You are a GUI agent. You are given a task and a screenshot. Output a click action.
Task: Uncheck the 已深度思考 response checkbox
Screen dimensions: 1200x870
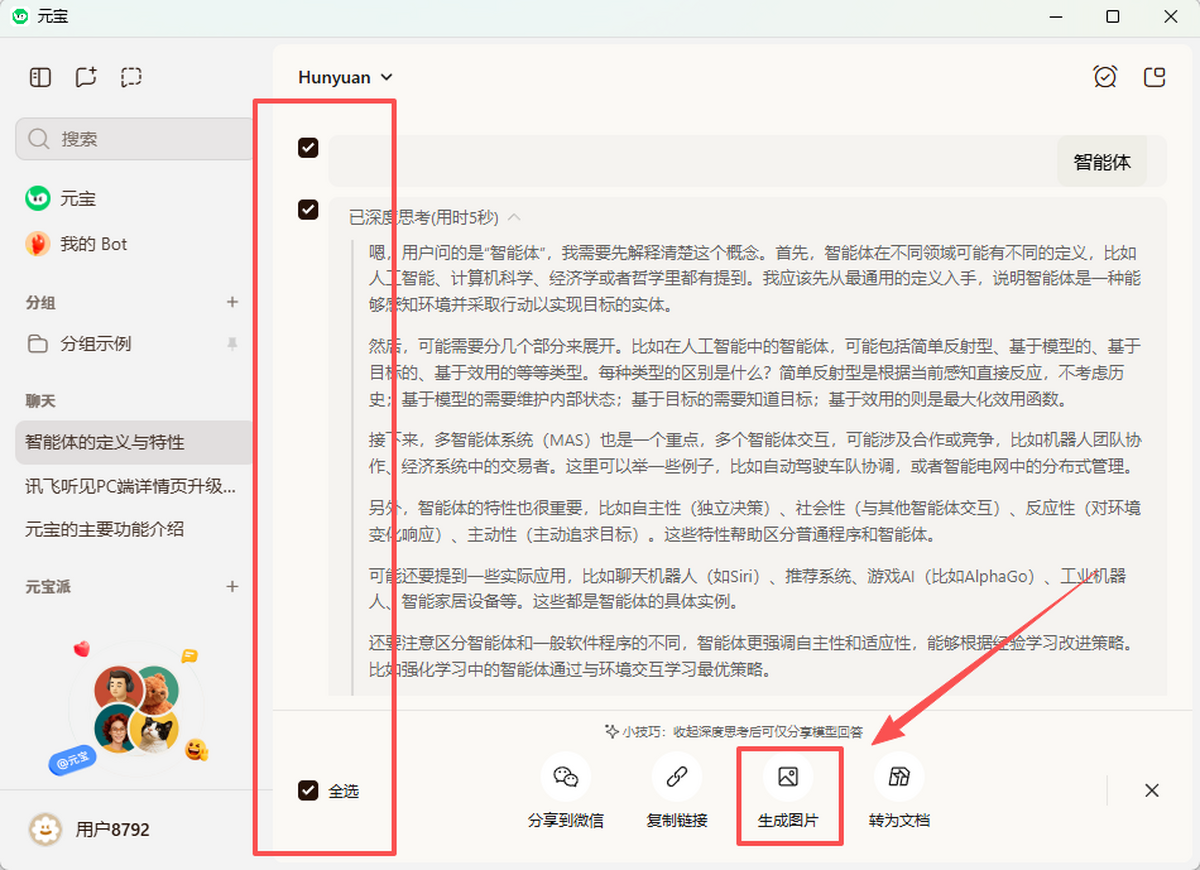coord(308,209)
